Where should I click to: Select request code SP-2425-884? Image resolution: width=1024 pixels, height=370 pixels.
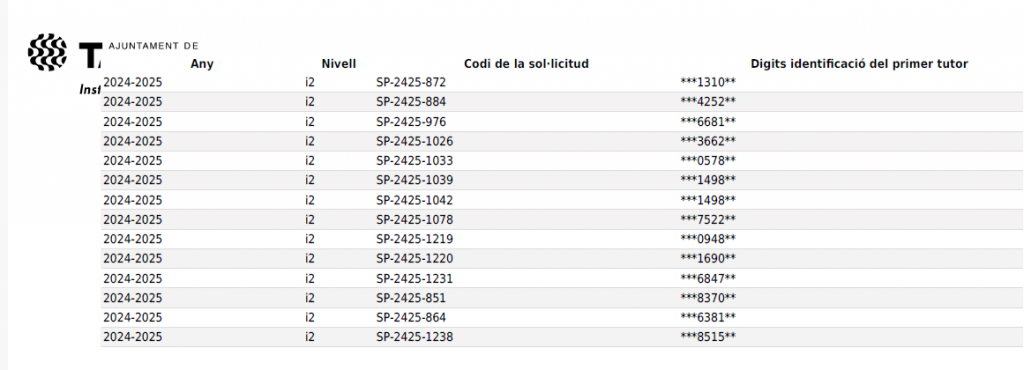410,102
